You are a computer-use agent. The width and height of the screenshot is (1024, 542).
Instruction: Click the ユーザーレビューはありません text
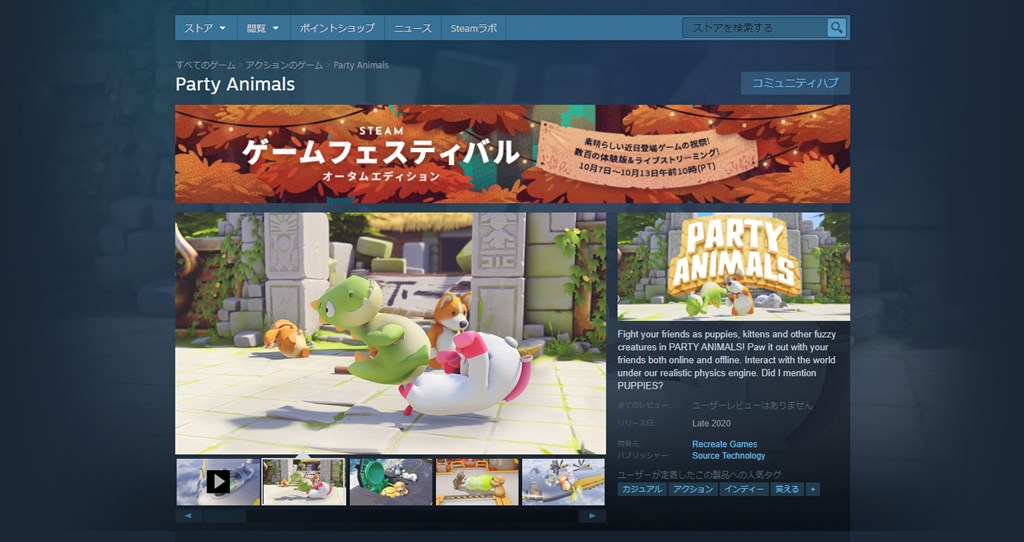[752, 406]
